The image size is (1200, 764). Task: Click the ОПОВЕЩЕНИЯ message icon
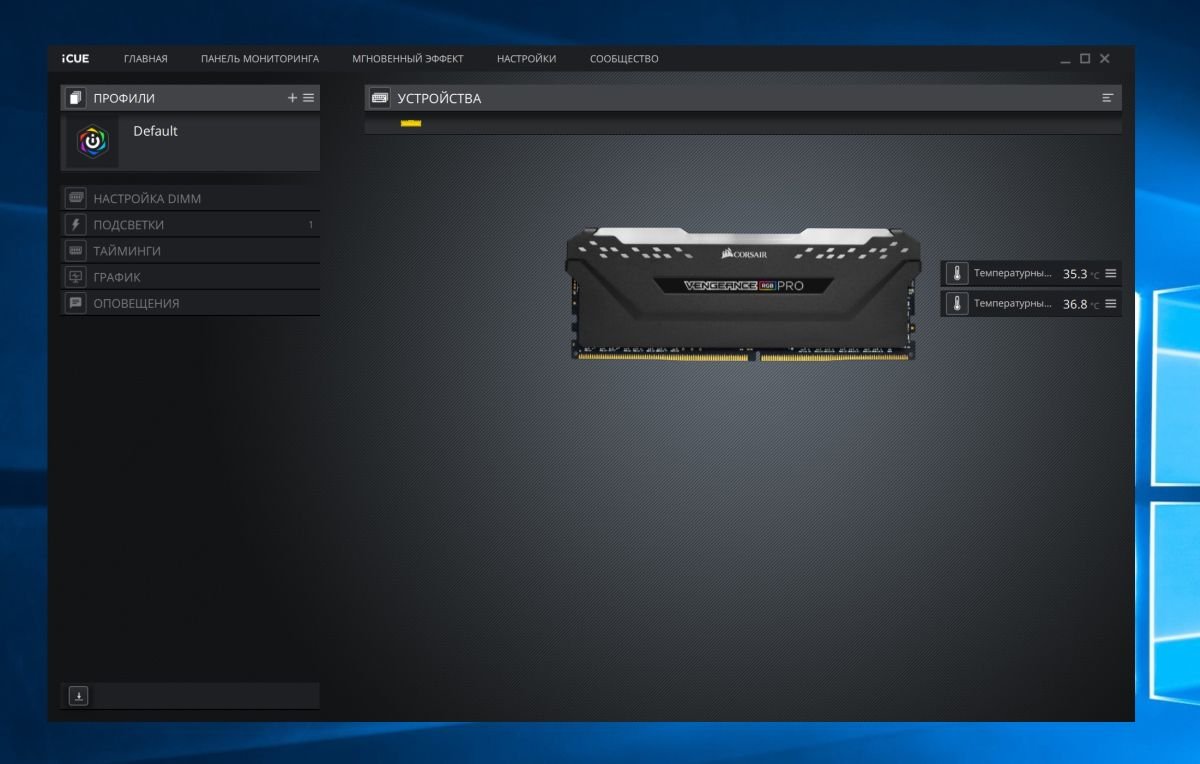coord(75,302)
